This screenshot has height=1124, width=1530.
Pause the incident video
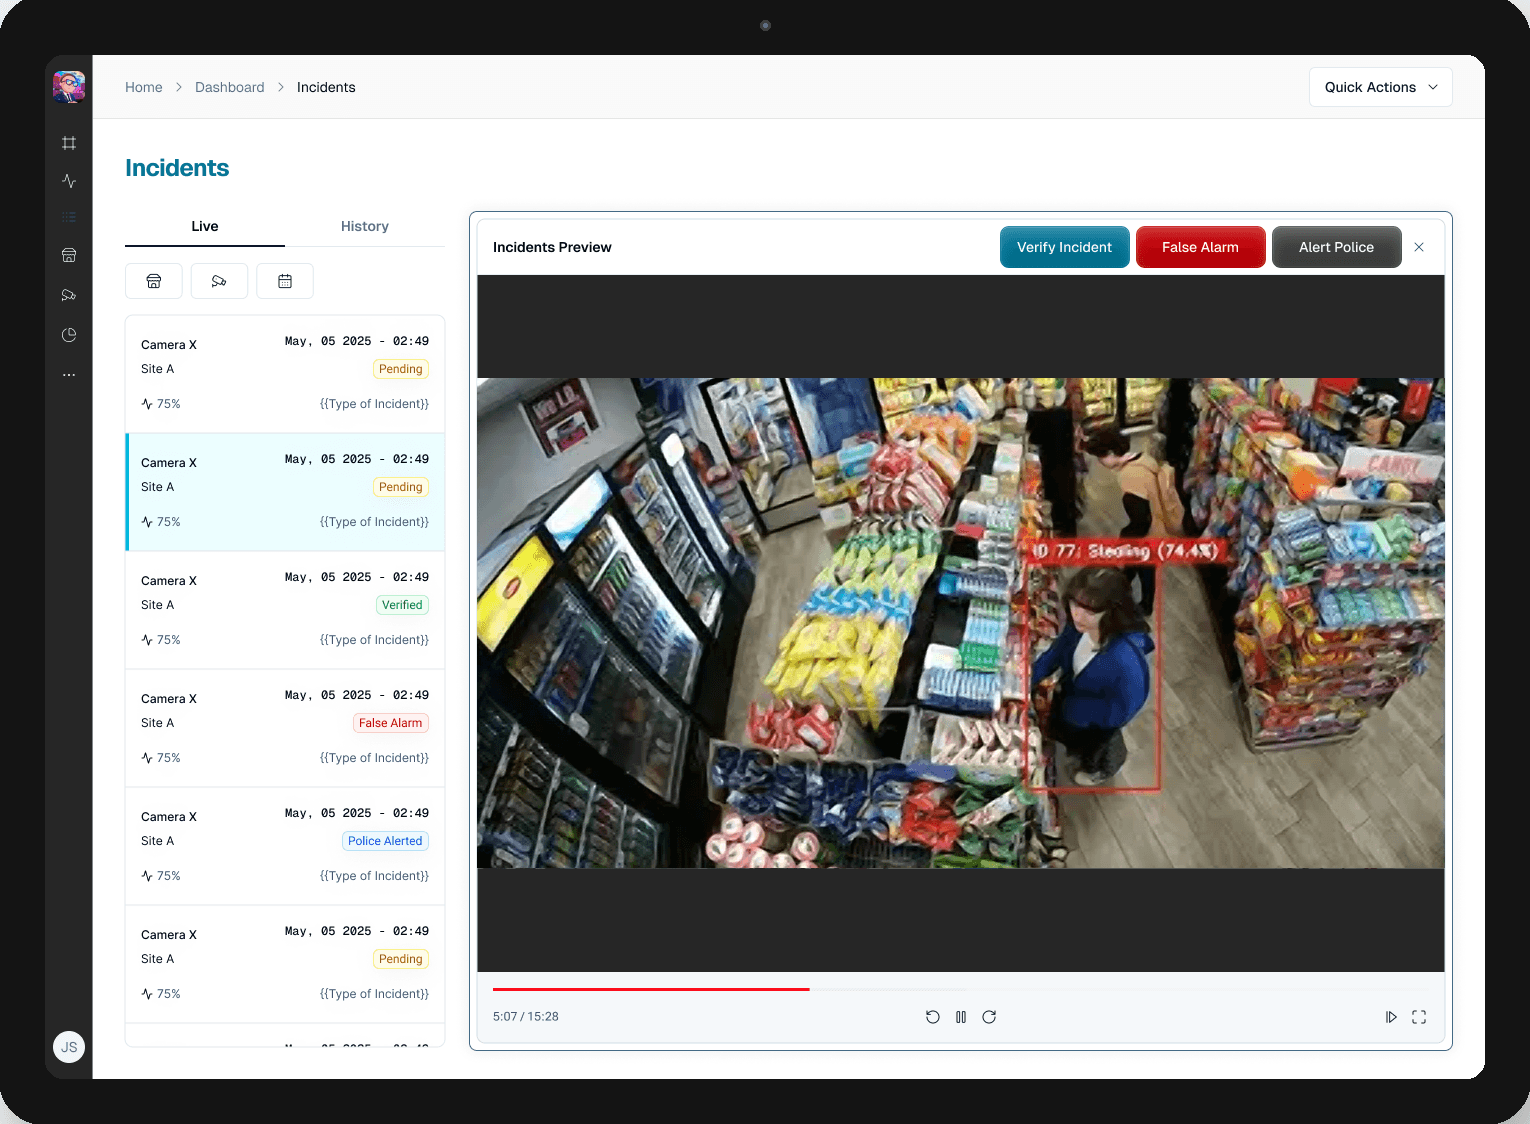click(x=961, y=1017)
